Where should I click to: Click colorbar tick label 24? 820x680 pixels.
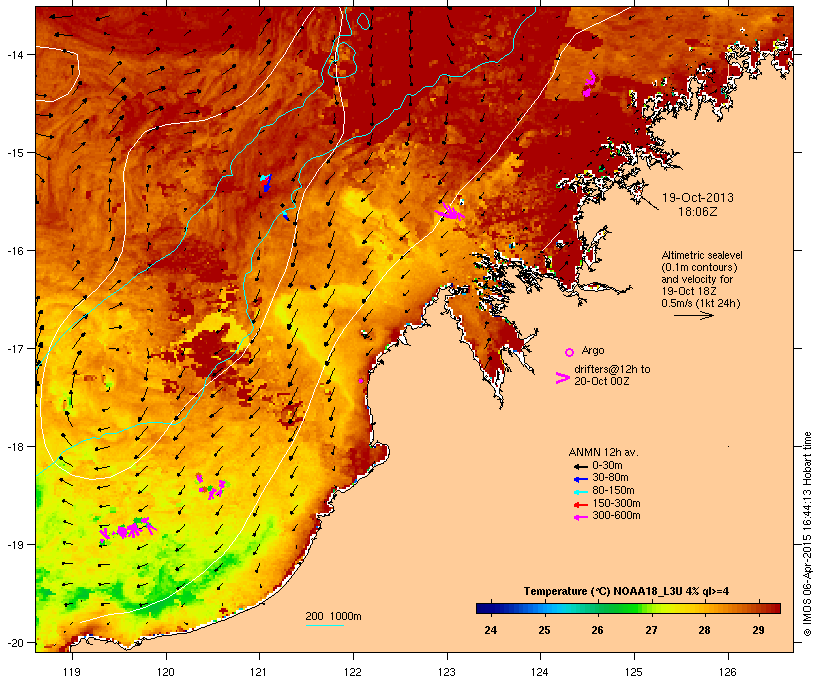[491, 630]
